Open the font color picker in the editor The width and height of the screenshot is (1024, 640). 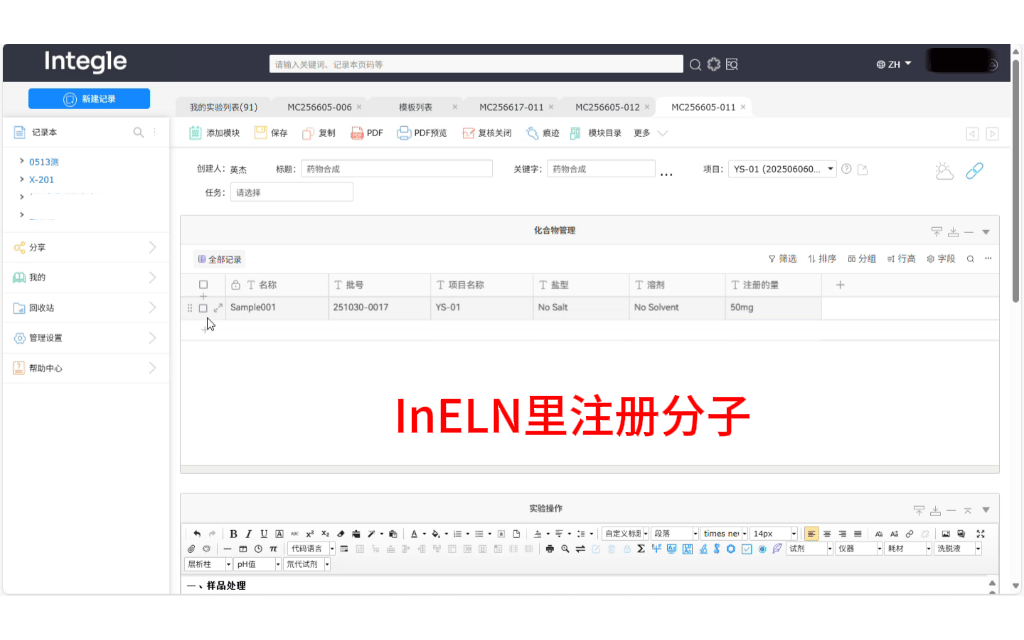point(417,533)
